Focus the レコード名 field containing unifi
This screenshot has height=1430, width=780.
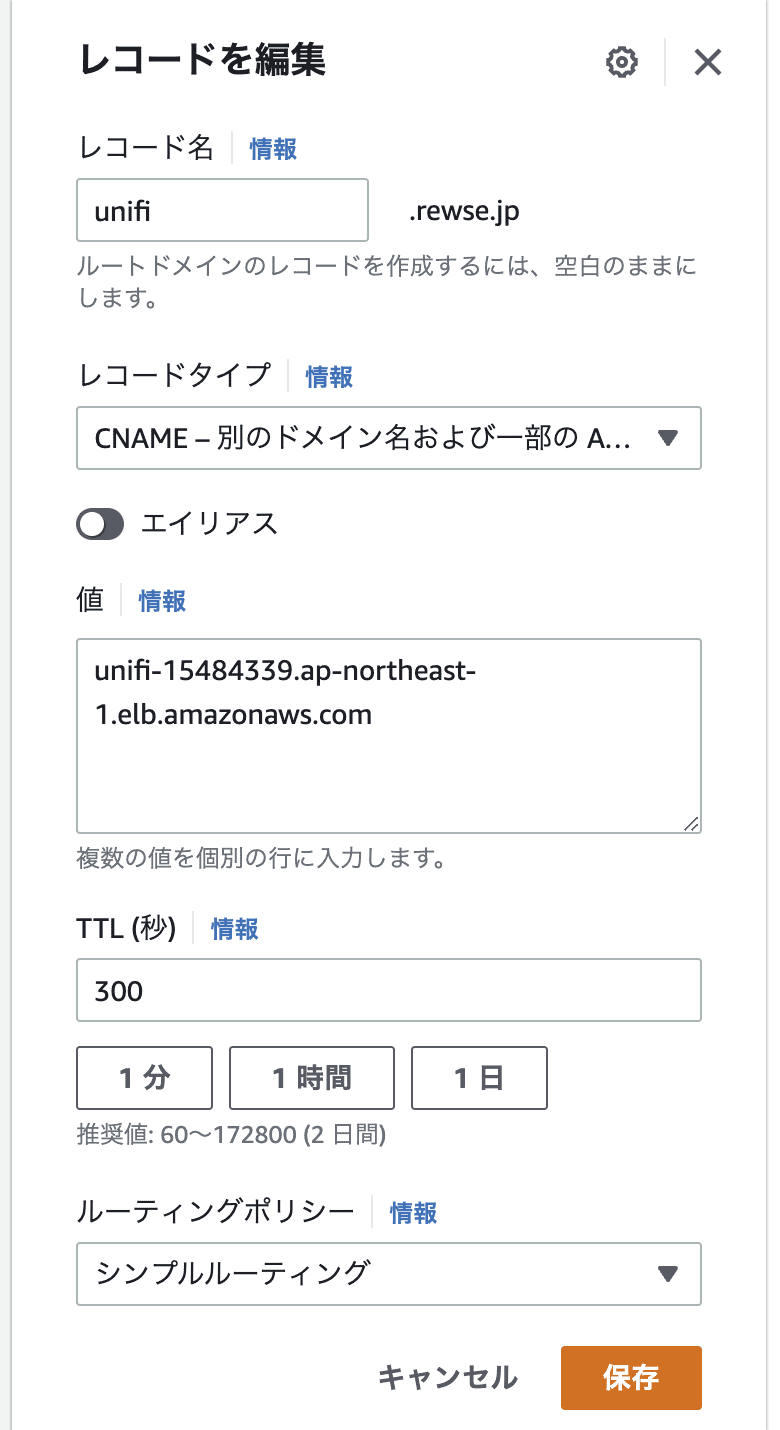(222, 210)
